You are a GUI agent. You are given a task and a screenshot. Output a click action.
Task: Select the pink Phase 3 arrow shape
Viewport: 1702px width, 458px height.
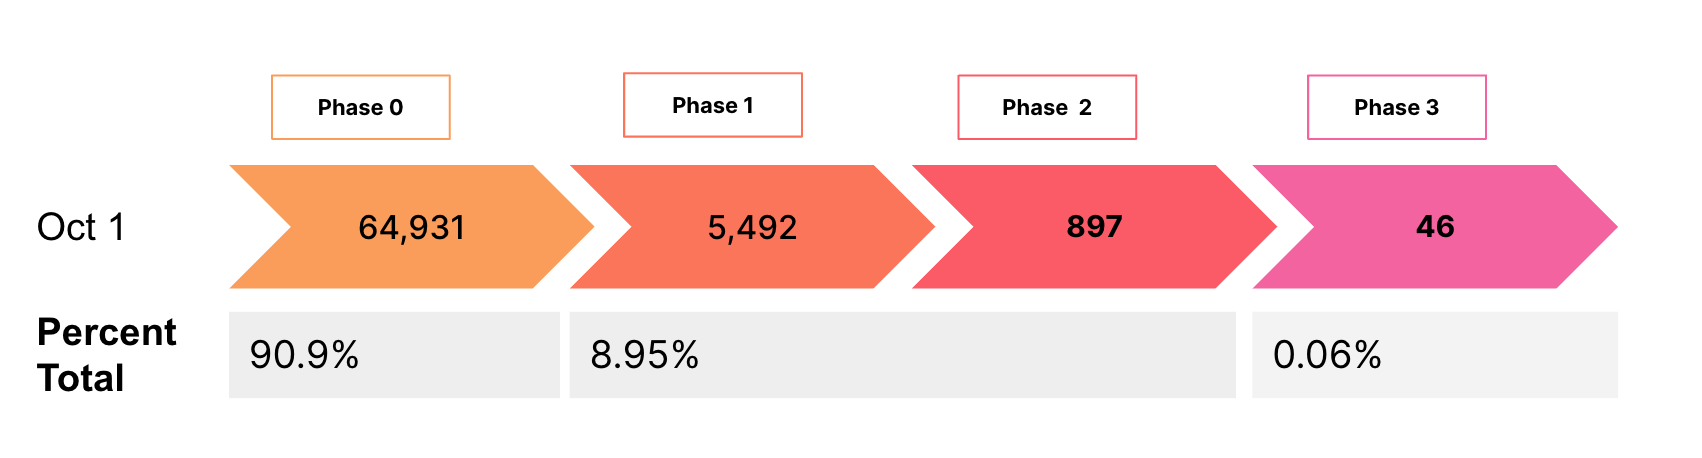[x=1435, y=227]
